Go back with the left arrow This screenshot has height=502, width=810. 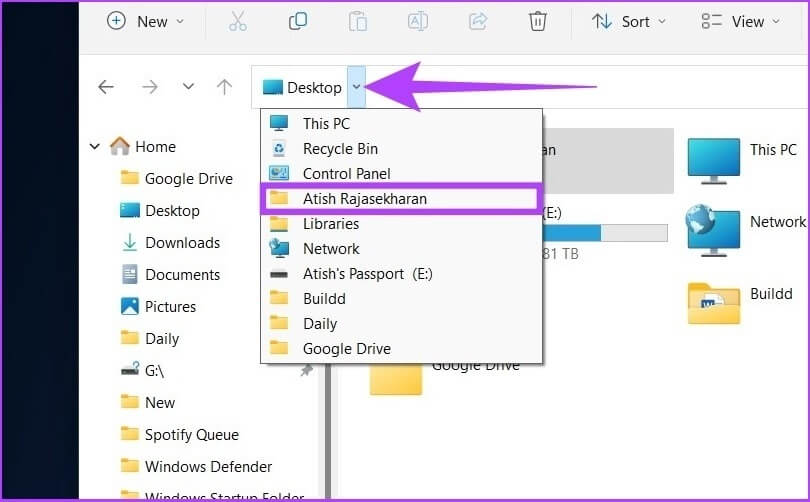(x=106, y=87)
